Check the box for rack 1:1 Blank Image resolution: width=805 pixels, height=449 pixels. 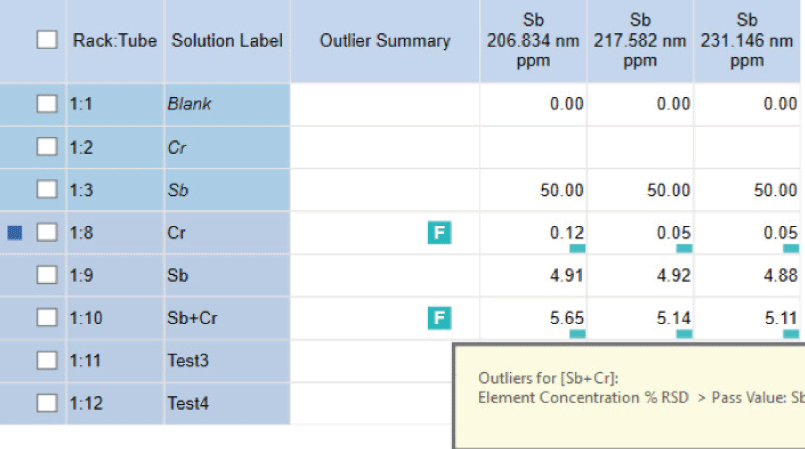[x=47, y=104]
